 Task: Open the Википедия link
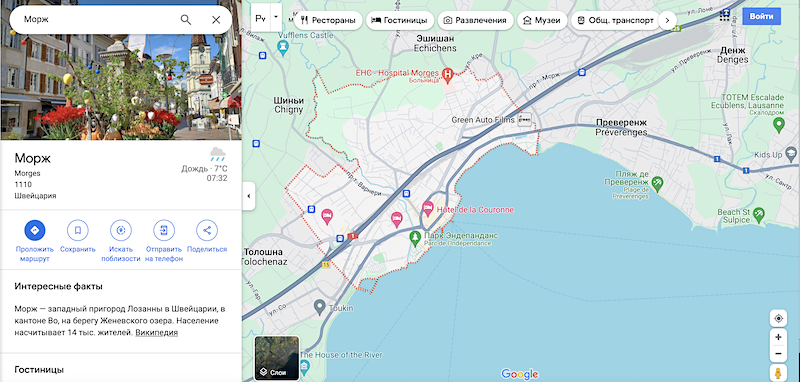coord(157,333)
